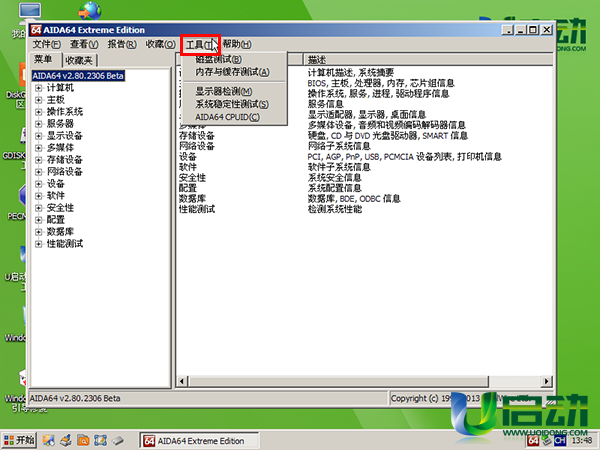Screen dimensions: 600x450
Task: Select 服务器 label in the menu tree
Action: [60, 124]
